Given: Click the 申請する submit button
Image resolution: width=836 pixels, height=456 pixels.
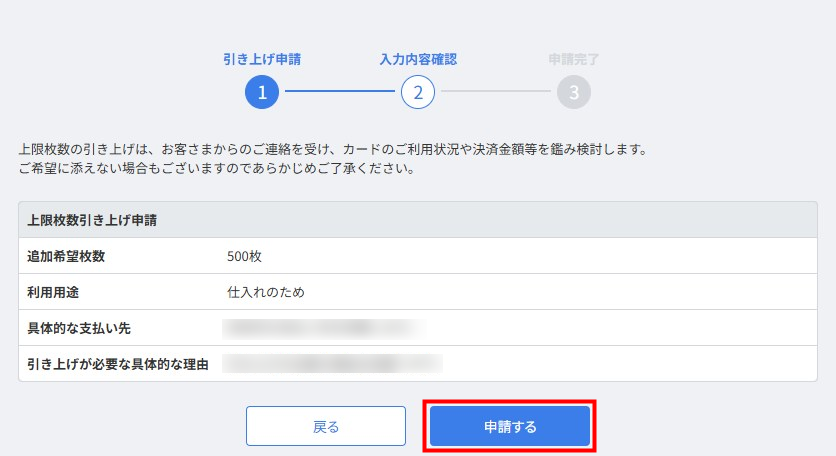Looking at the screenshot, I should (x=510, y=427).
